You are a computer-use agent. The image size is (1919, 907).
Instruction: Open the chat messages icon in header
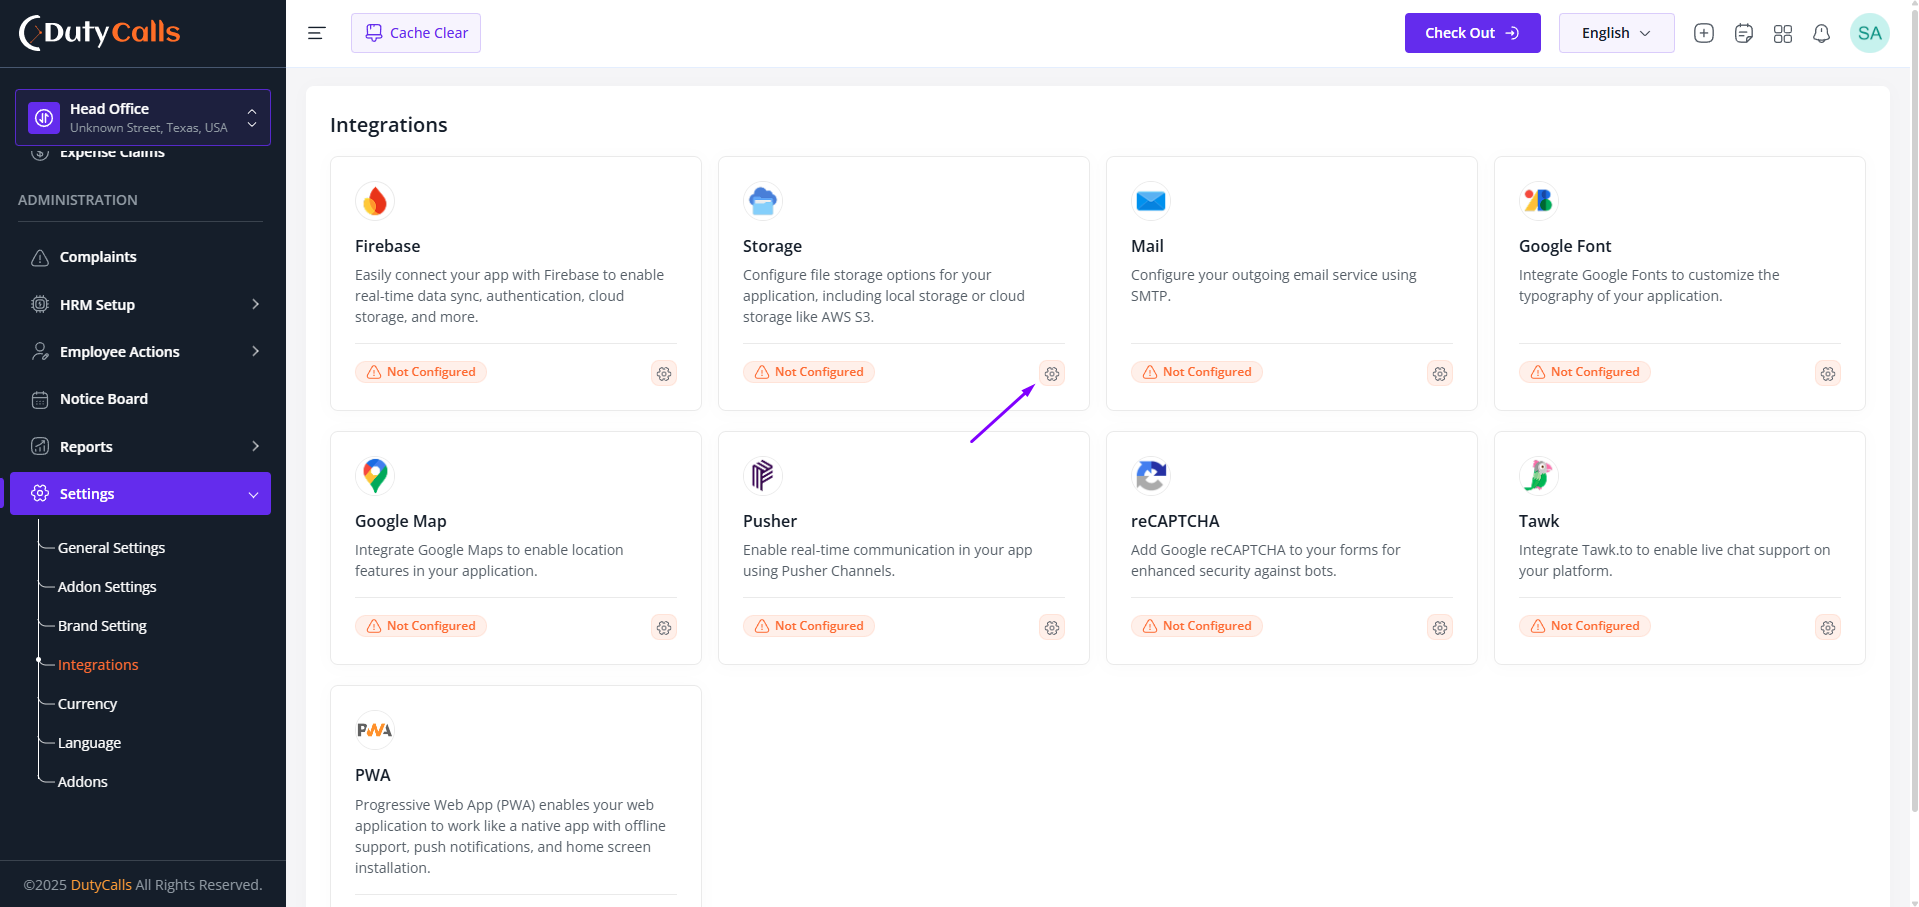(x=1744, y=33)
